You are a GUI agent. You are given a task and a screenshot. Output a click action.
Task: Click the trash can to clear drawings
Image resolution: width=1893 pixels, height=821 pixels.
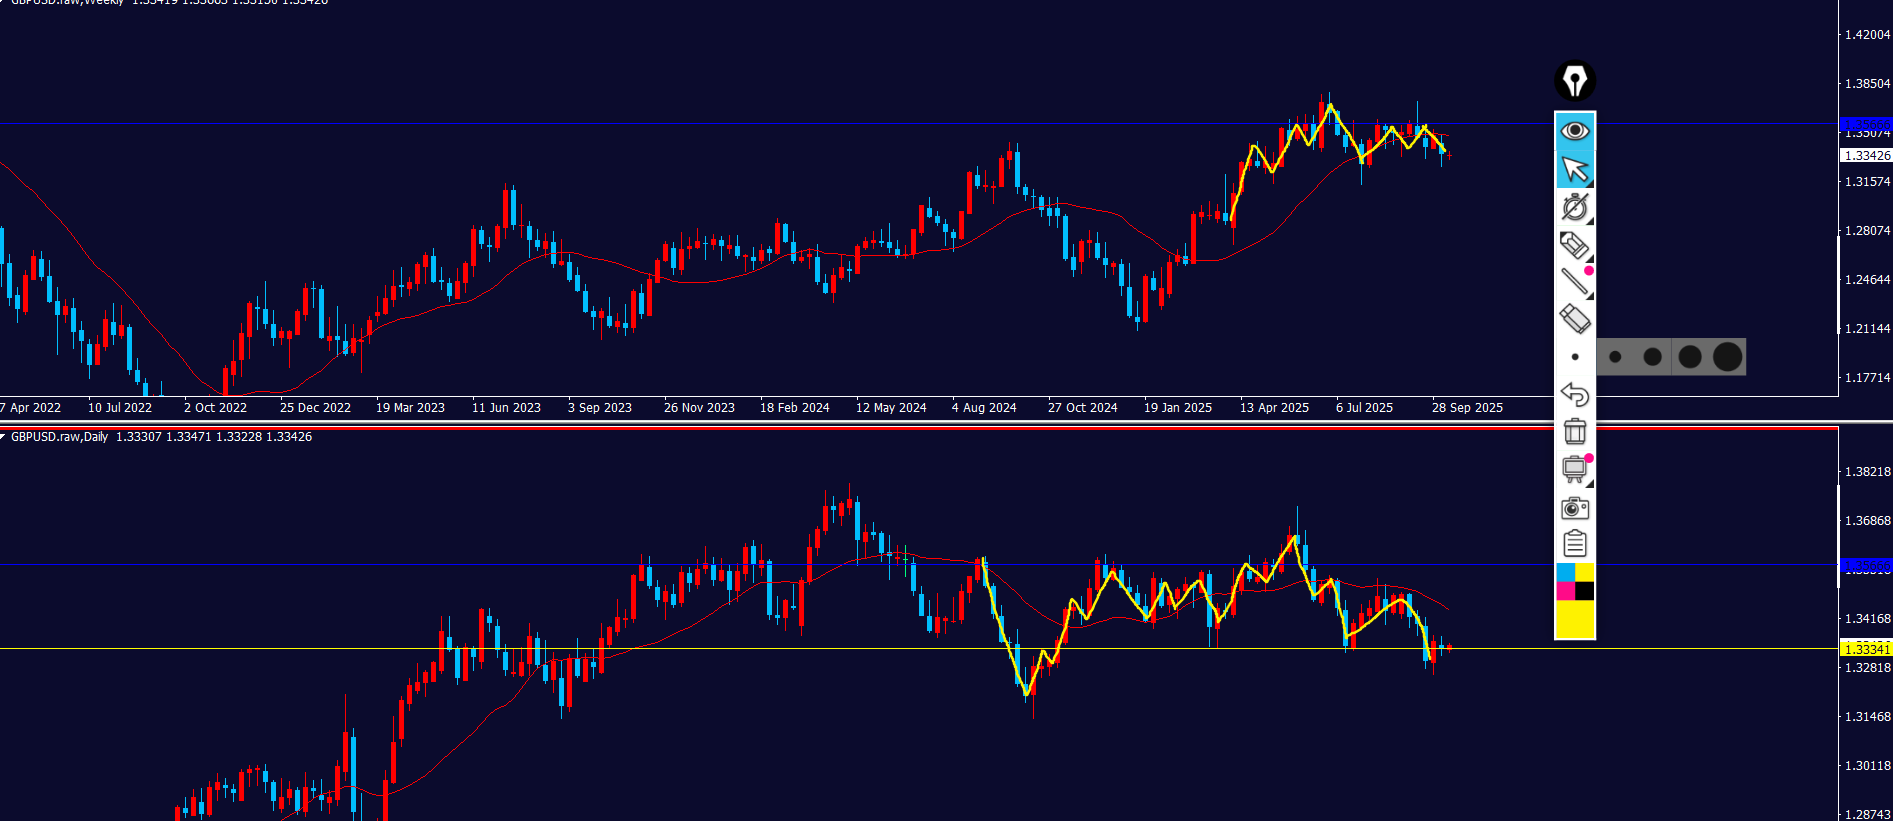(x=1574, y=431)
